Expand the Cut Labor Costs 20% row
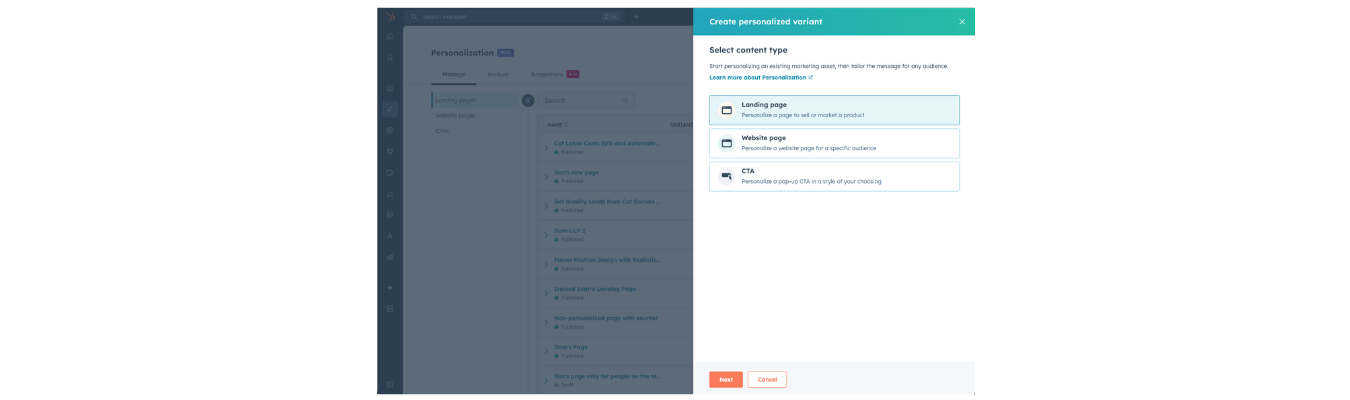Screen dimensions: 1350x400 (x=546, y=148)
